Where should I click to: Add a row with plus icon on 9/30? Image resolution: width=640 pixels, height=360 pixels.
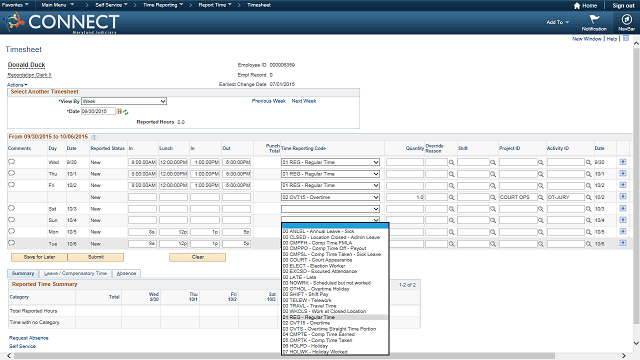pyautogui.click(x=623, y=162)
